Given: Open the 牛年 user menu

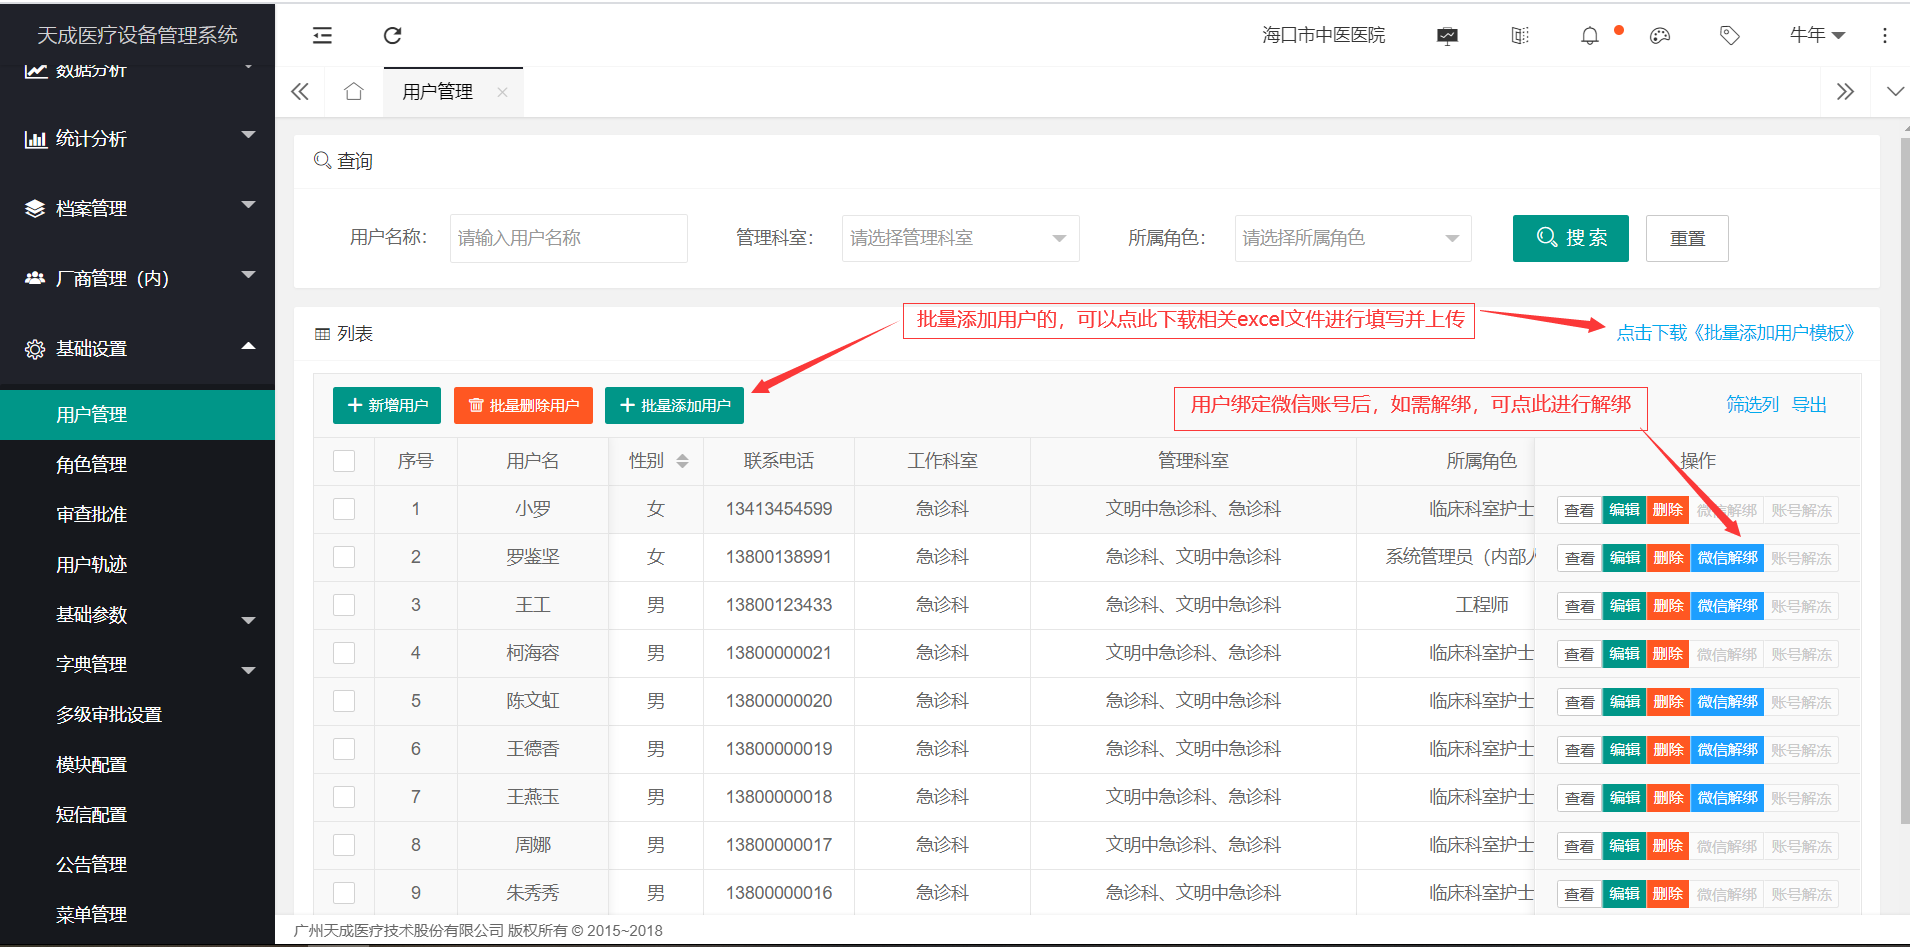Looking at the screenshot, I should (x=1817, y=36).
